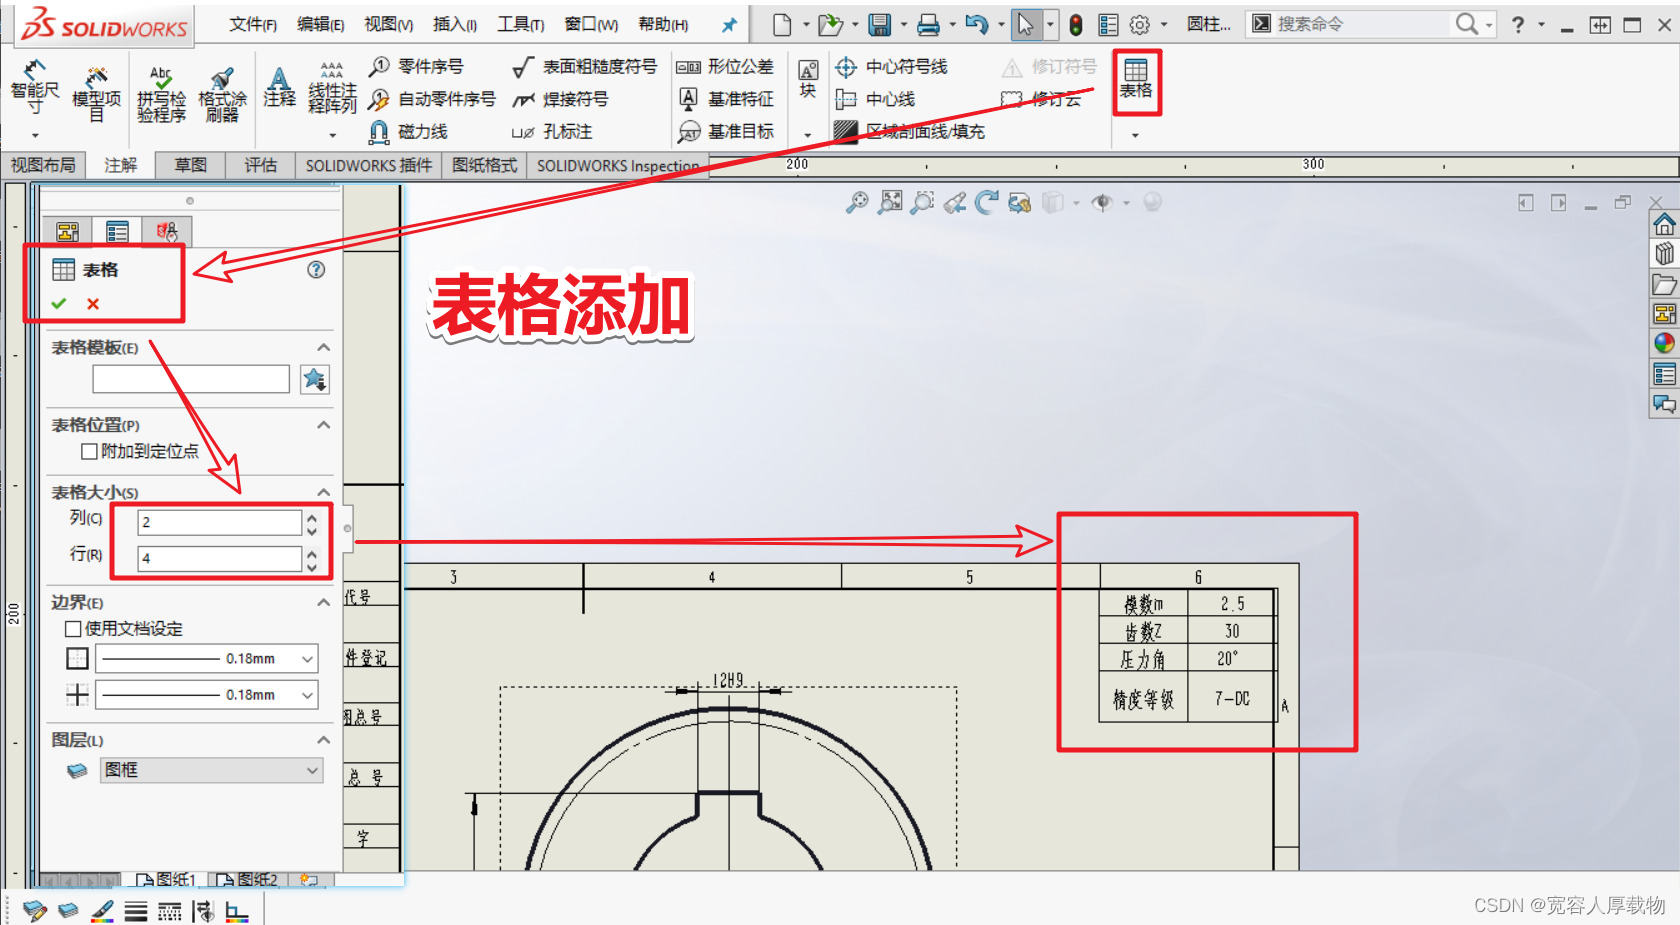The image size is (1680, 925).
Task: Open the Blocks (块) tool
Action: [x=808, y=78]
